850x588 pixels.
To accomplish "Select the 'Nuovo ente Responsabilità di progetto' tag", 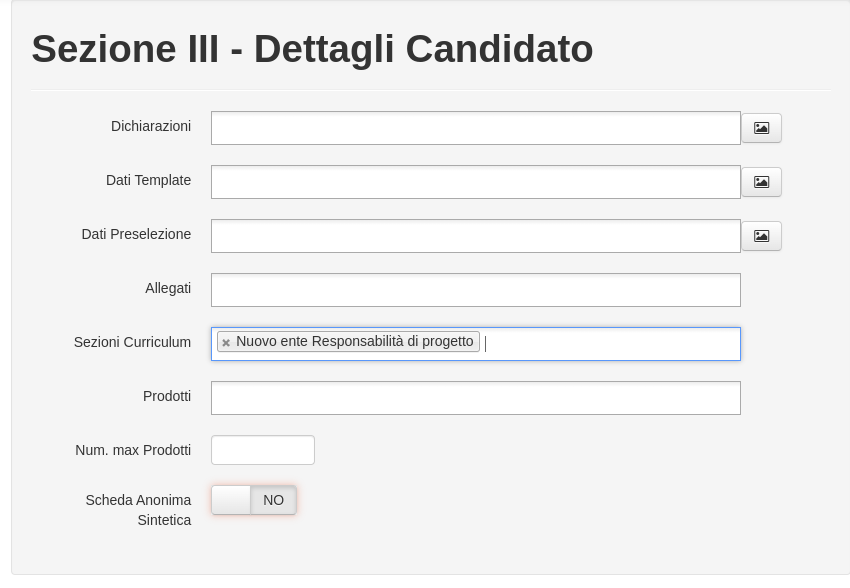I will click(x=355, y=341).
